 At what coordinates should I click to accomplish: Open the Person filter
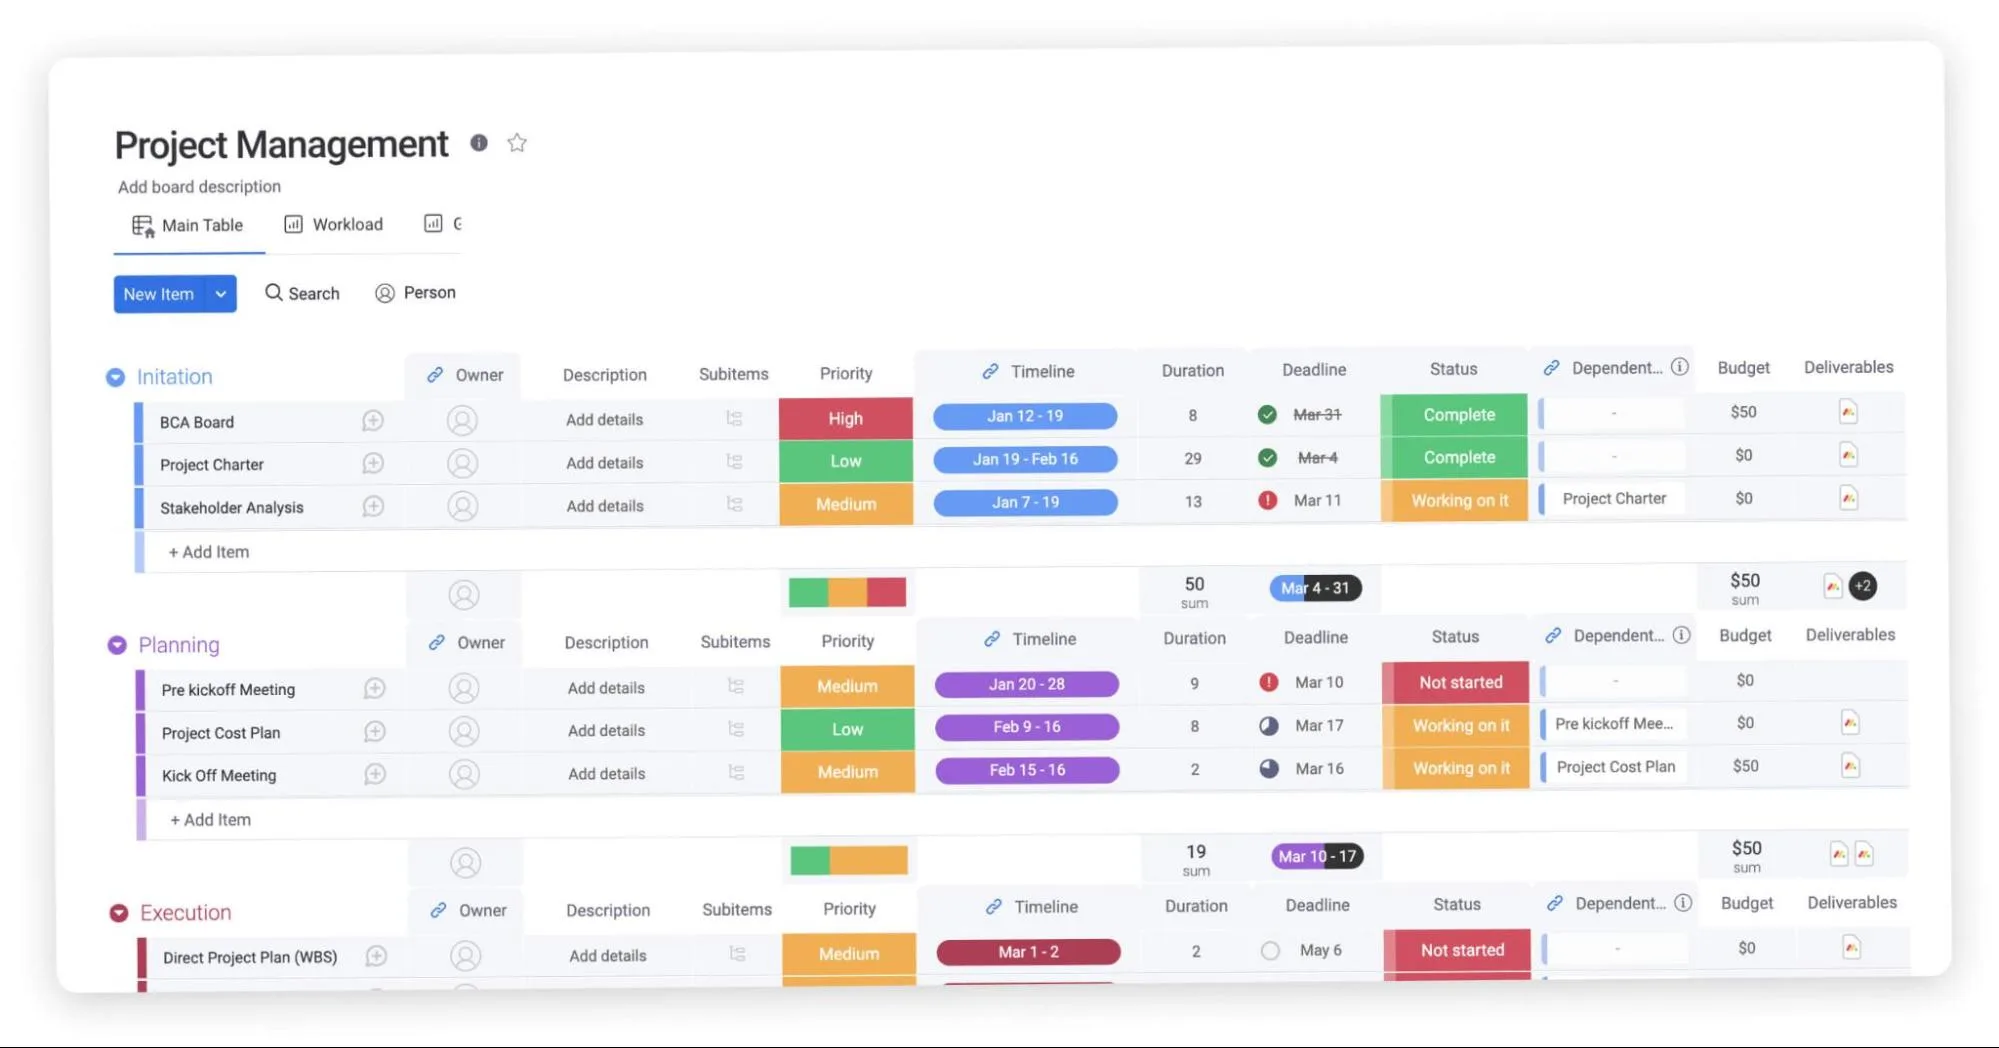tap(385, 293)
